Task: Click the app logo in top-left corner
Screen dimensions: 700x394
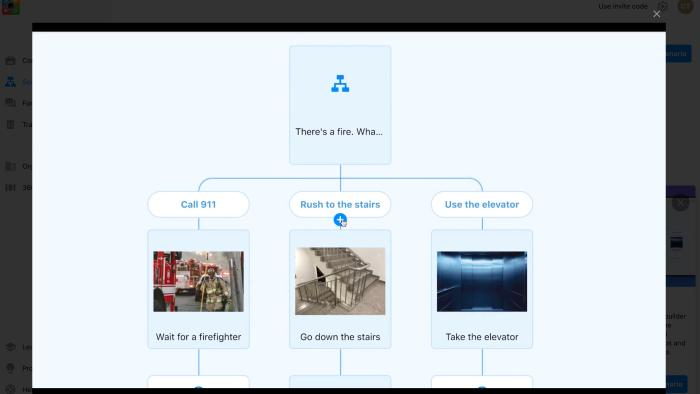Action: 11,7
